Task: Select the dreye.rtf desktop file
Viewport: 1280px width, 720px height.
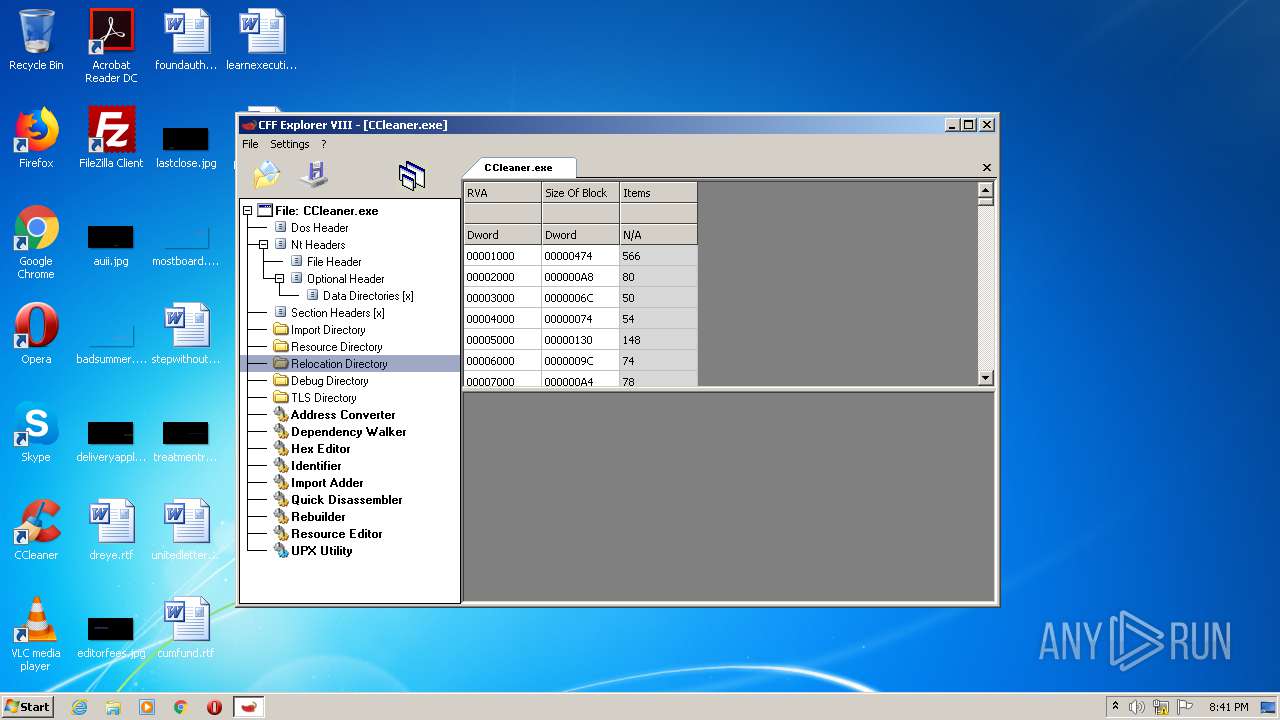Action: point(111,530)
